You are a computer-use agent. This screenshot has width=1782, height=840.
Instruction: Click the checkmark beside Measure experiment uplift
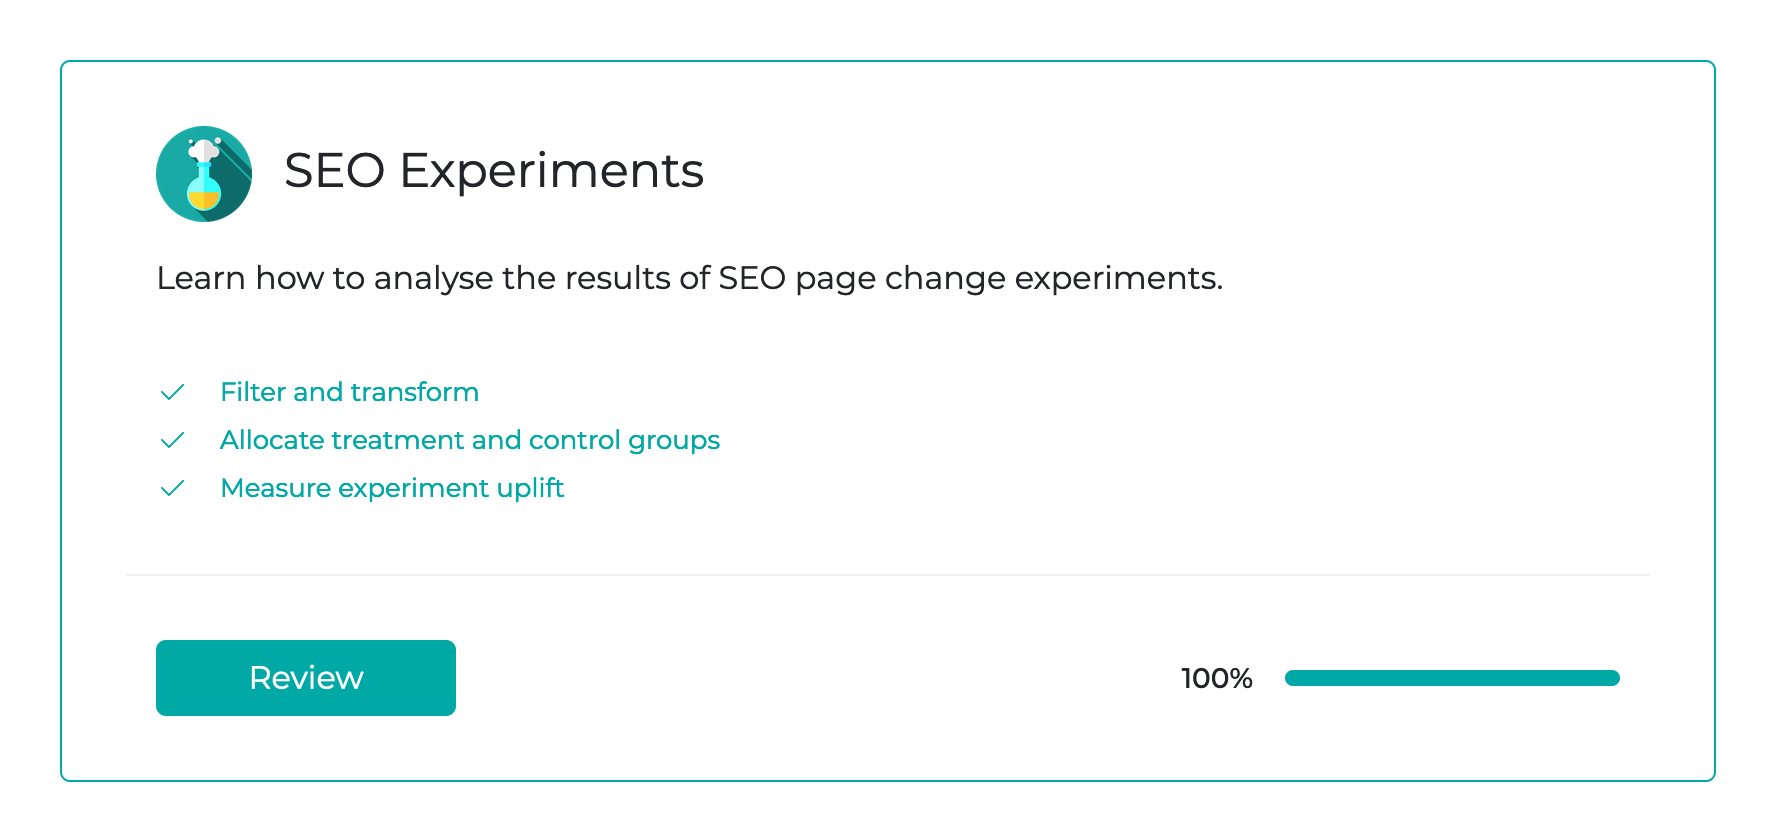coord(173,488)
